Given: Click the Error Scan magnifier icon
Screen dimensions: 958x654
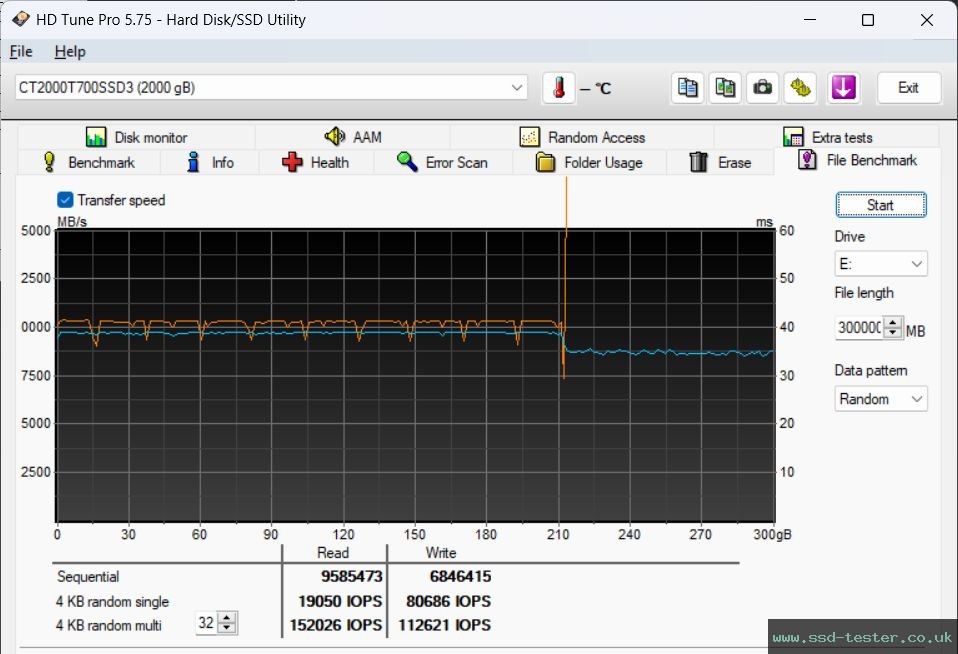Looking at the screenshot, I should (x=407, y=162).
